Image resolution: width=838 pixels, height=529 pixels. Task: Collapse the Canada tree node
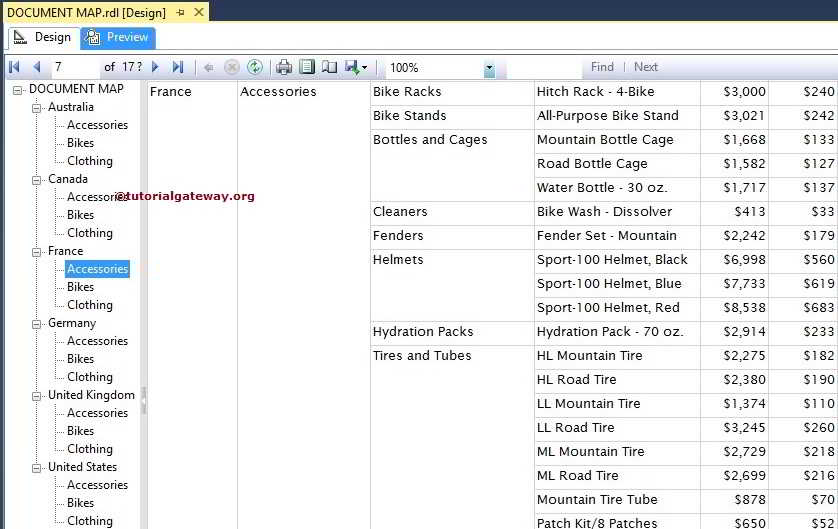[x=36, y=180]
